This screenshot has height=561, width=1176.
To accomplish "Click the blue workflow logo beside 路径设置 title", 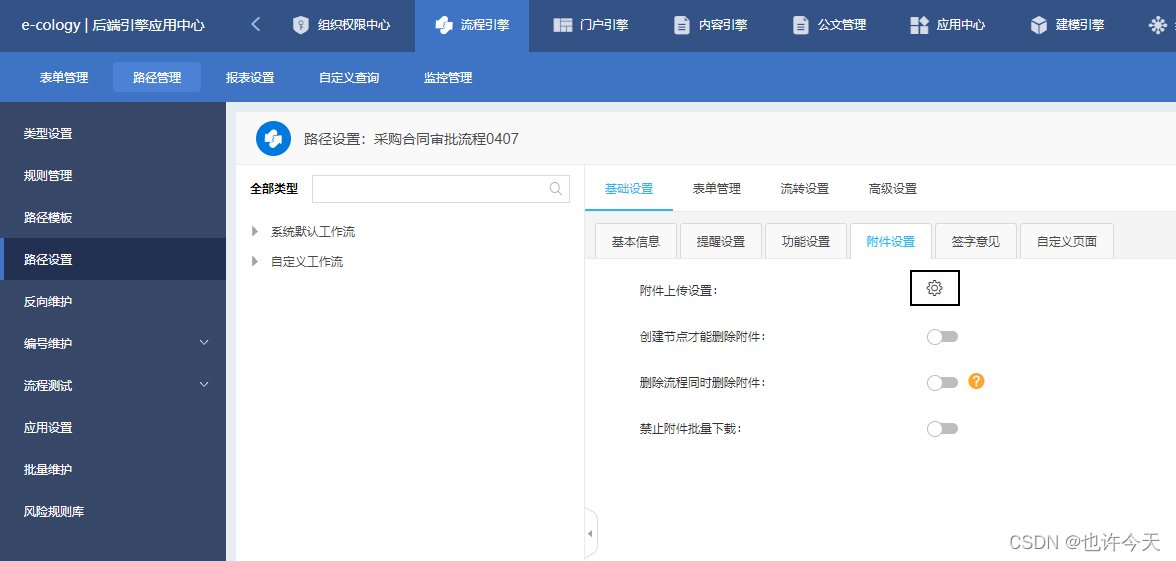I will click(273, 138).
